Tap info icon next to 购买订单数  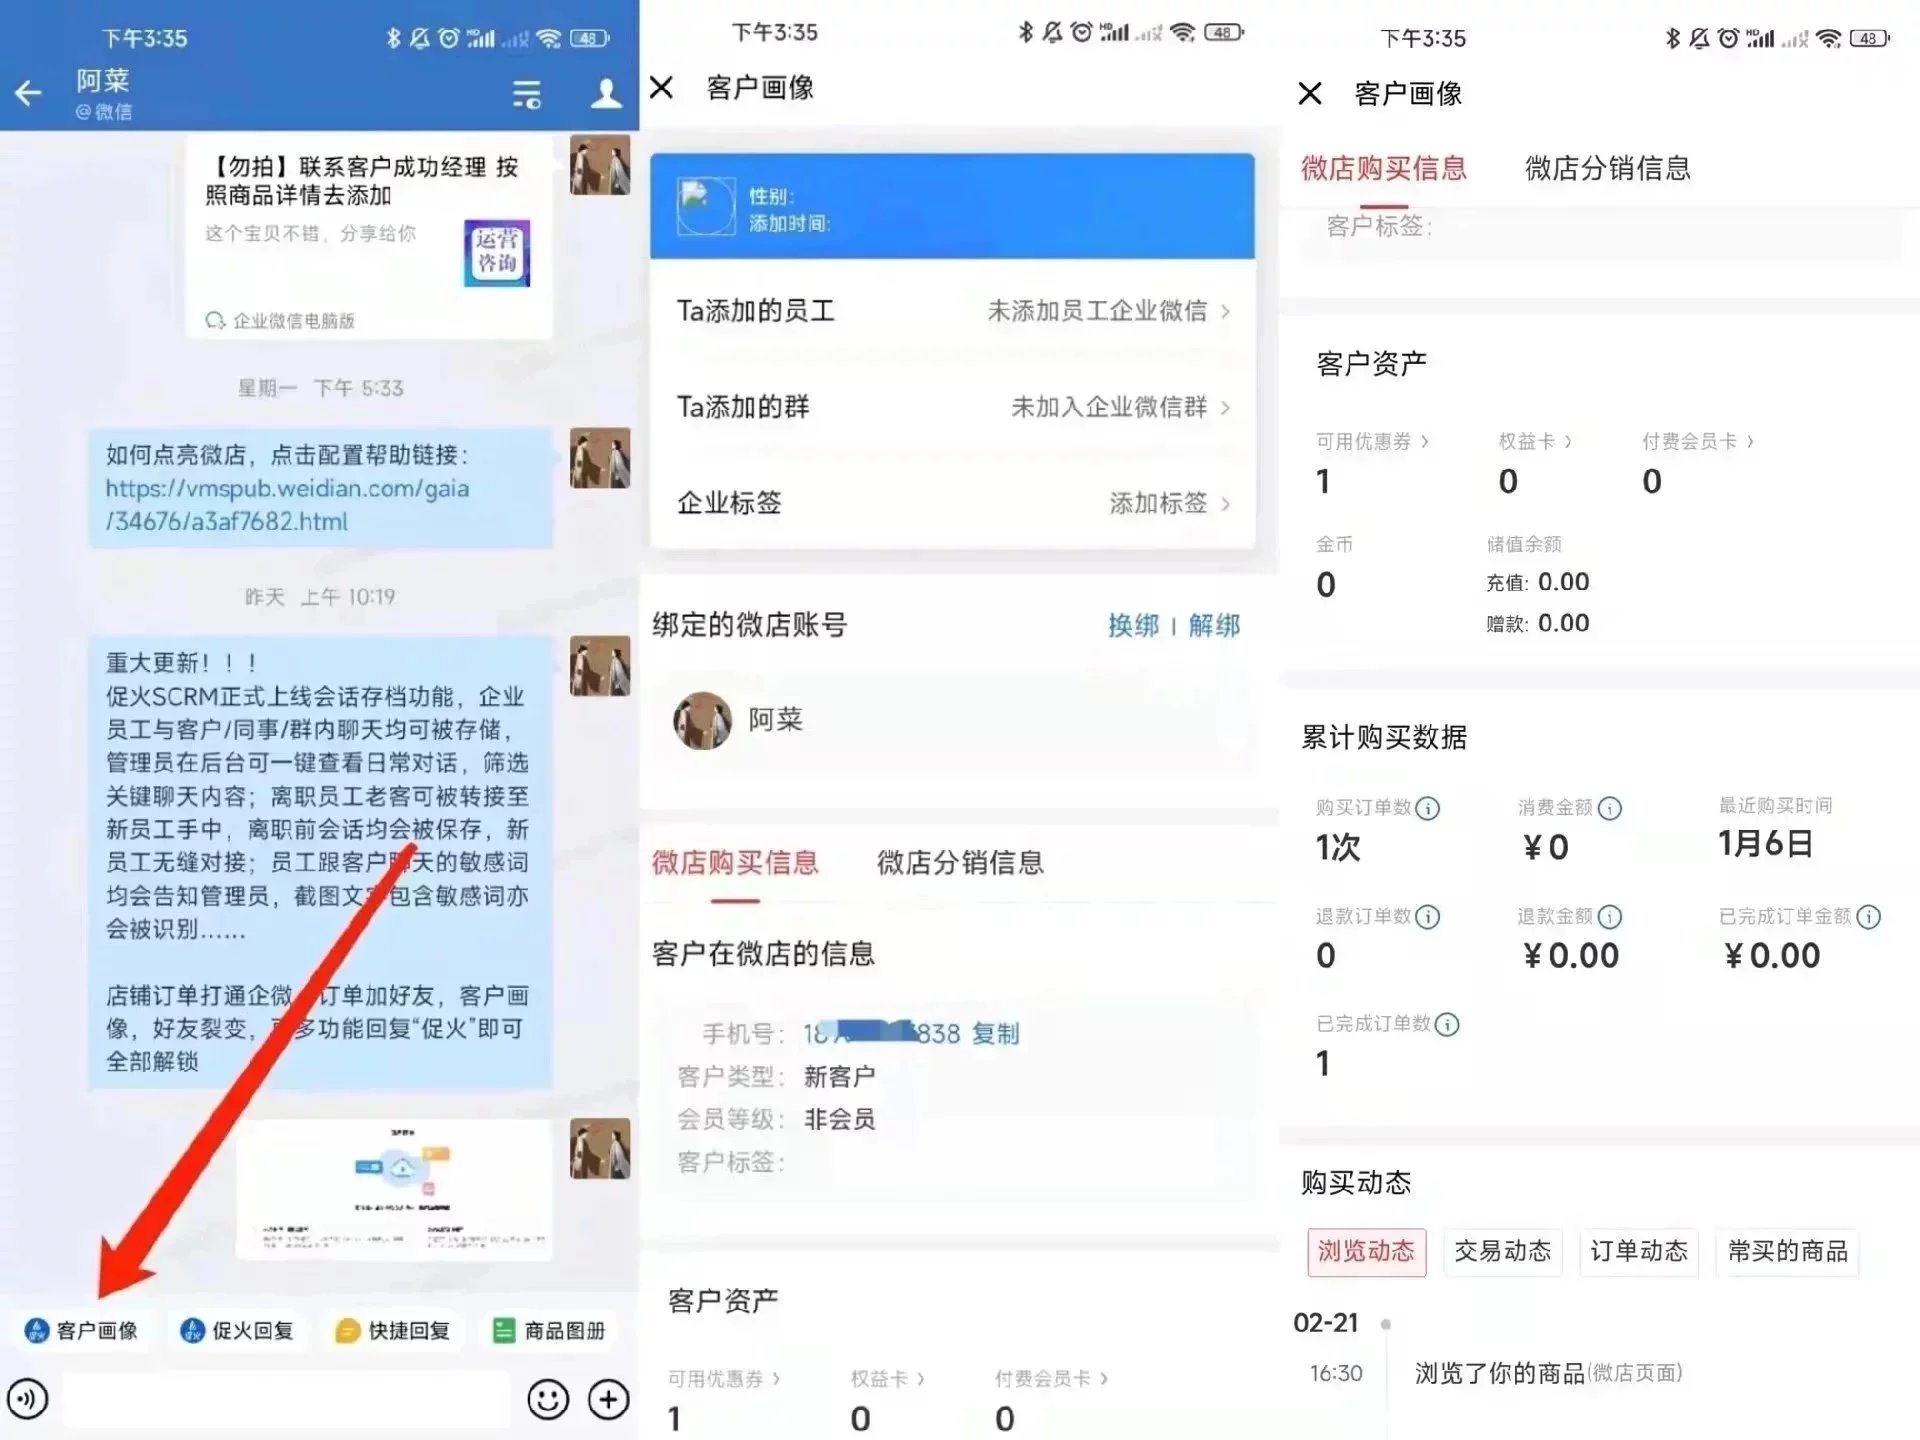(x=1428, y=808)
